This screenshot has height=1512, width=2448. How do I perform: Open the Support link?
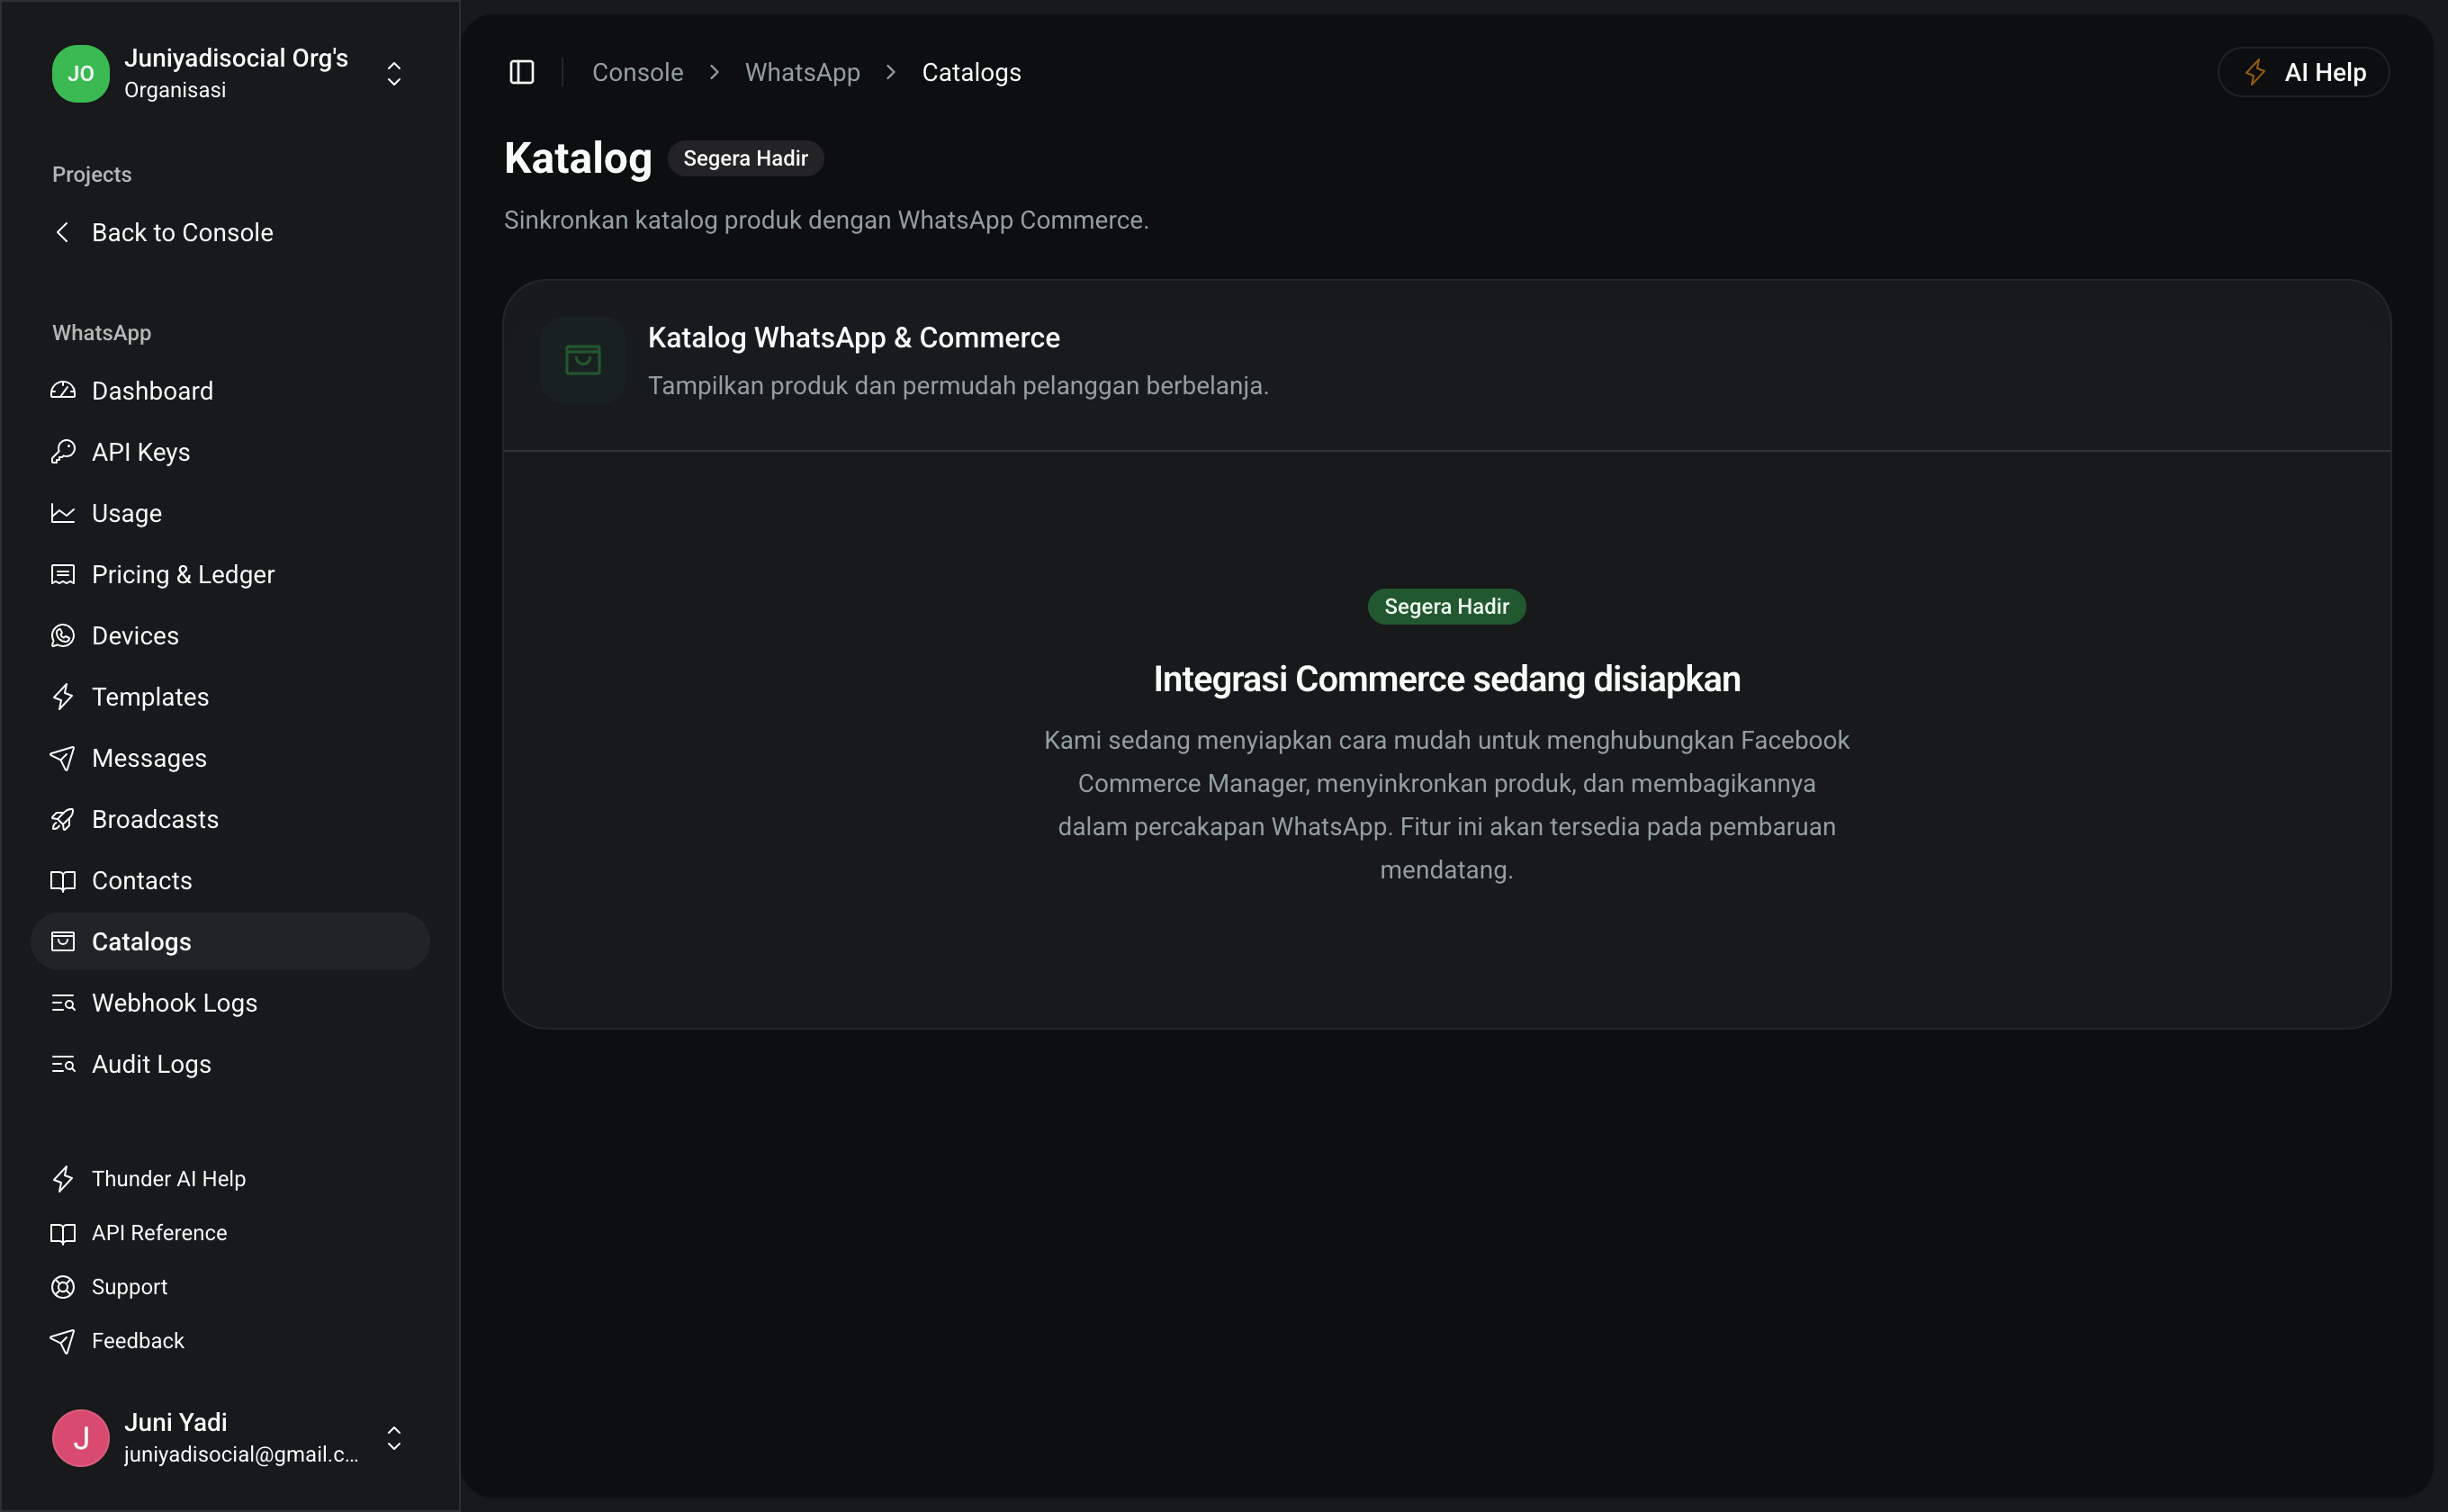pos(230,1287)
